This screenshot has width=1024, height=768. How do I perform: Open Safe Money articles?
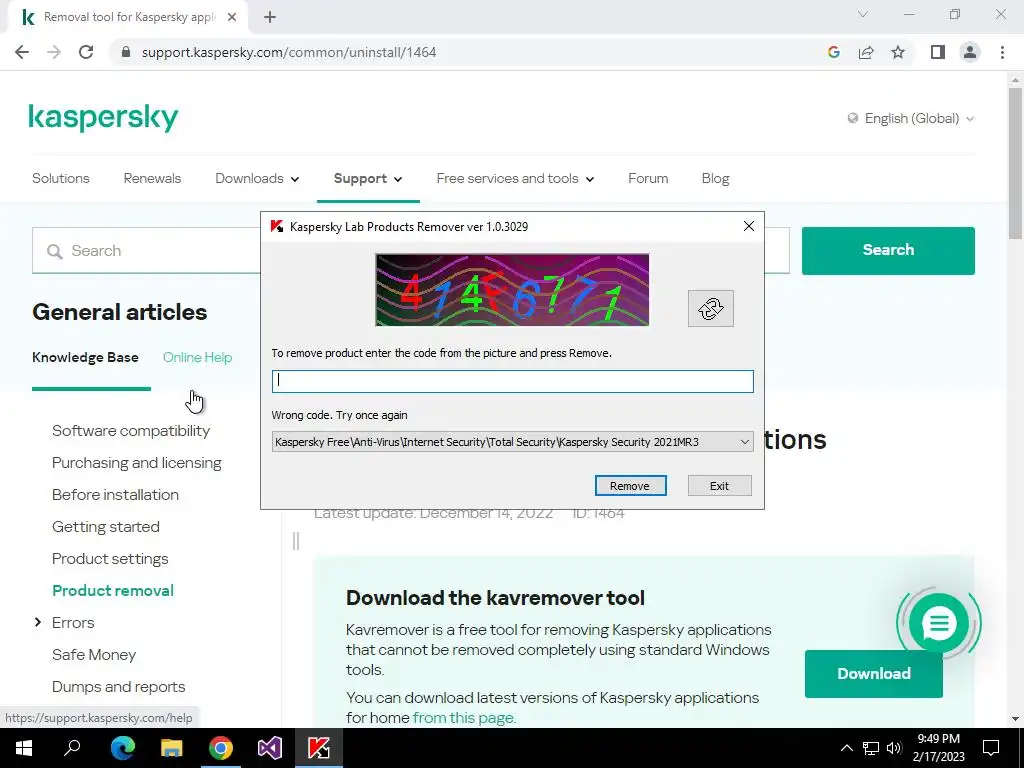click(x=93, y=654)
